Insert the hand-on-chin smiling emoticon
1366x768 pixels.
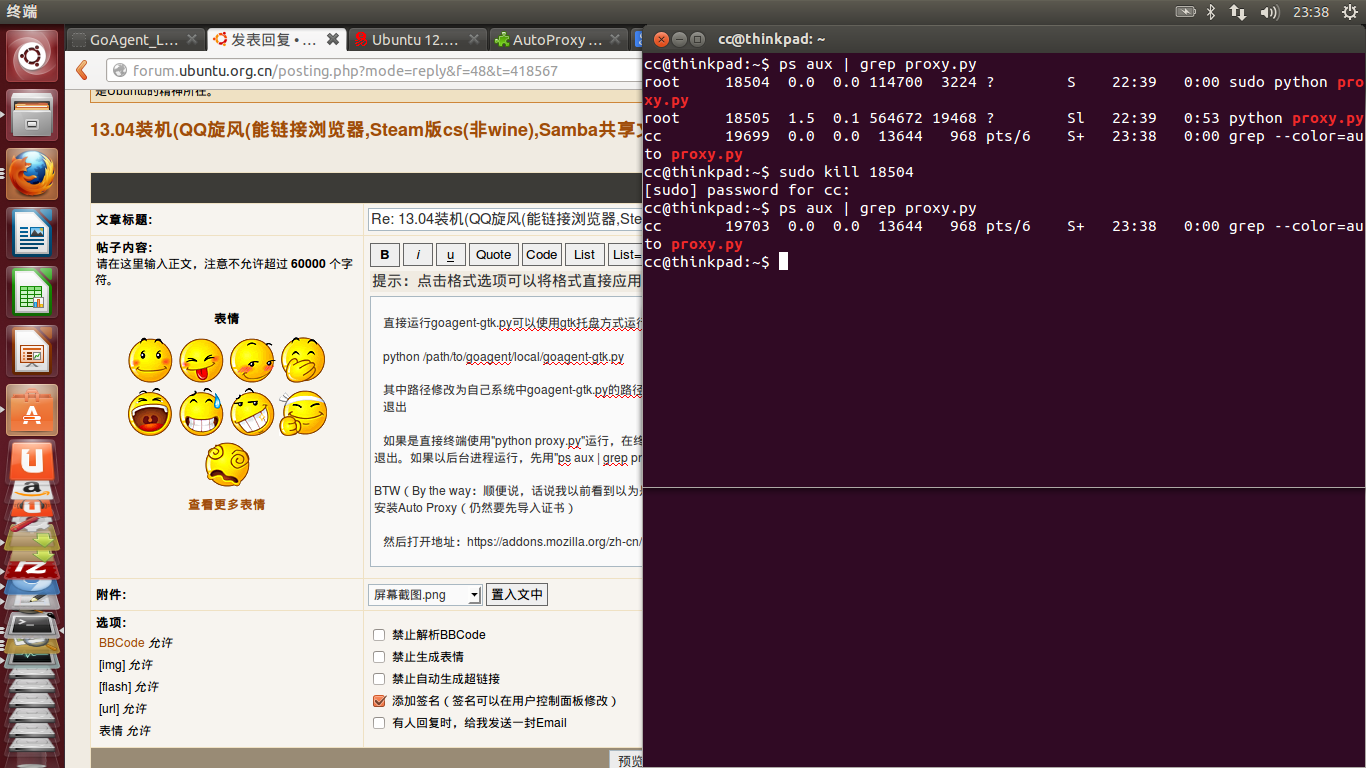303,412
